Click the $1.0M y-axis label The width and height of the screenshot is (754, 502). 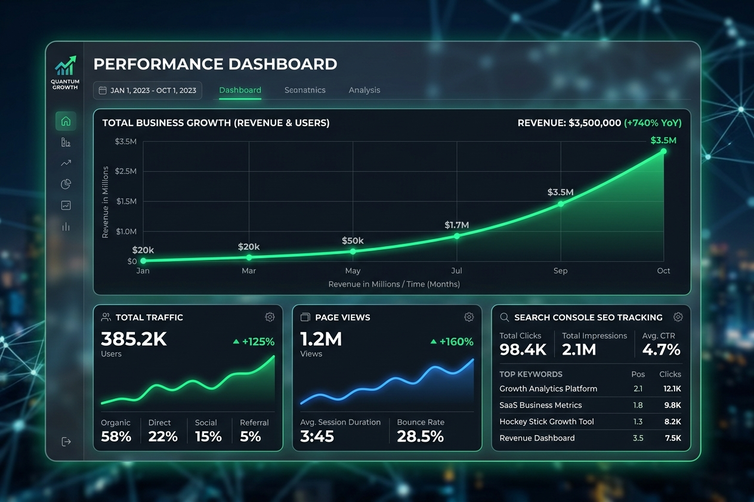coord(126,231)
